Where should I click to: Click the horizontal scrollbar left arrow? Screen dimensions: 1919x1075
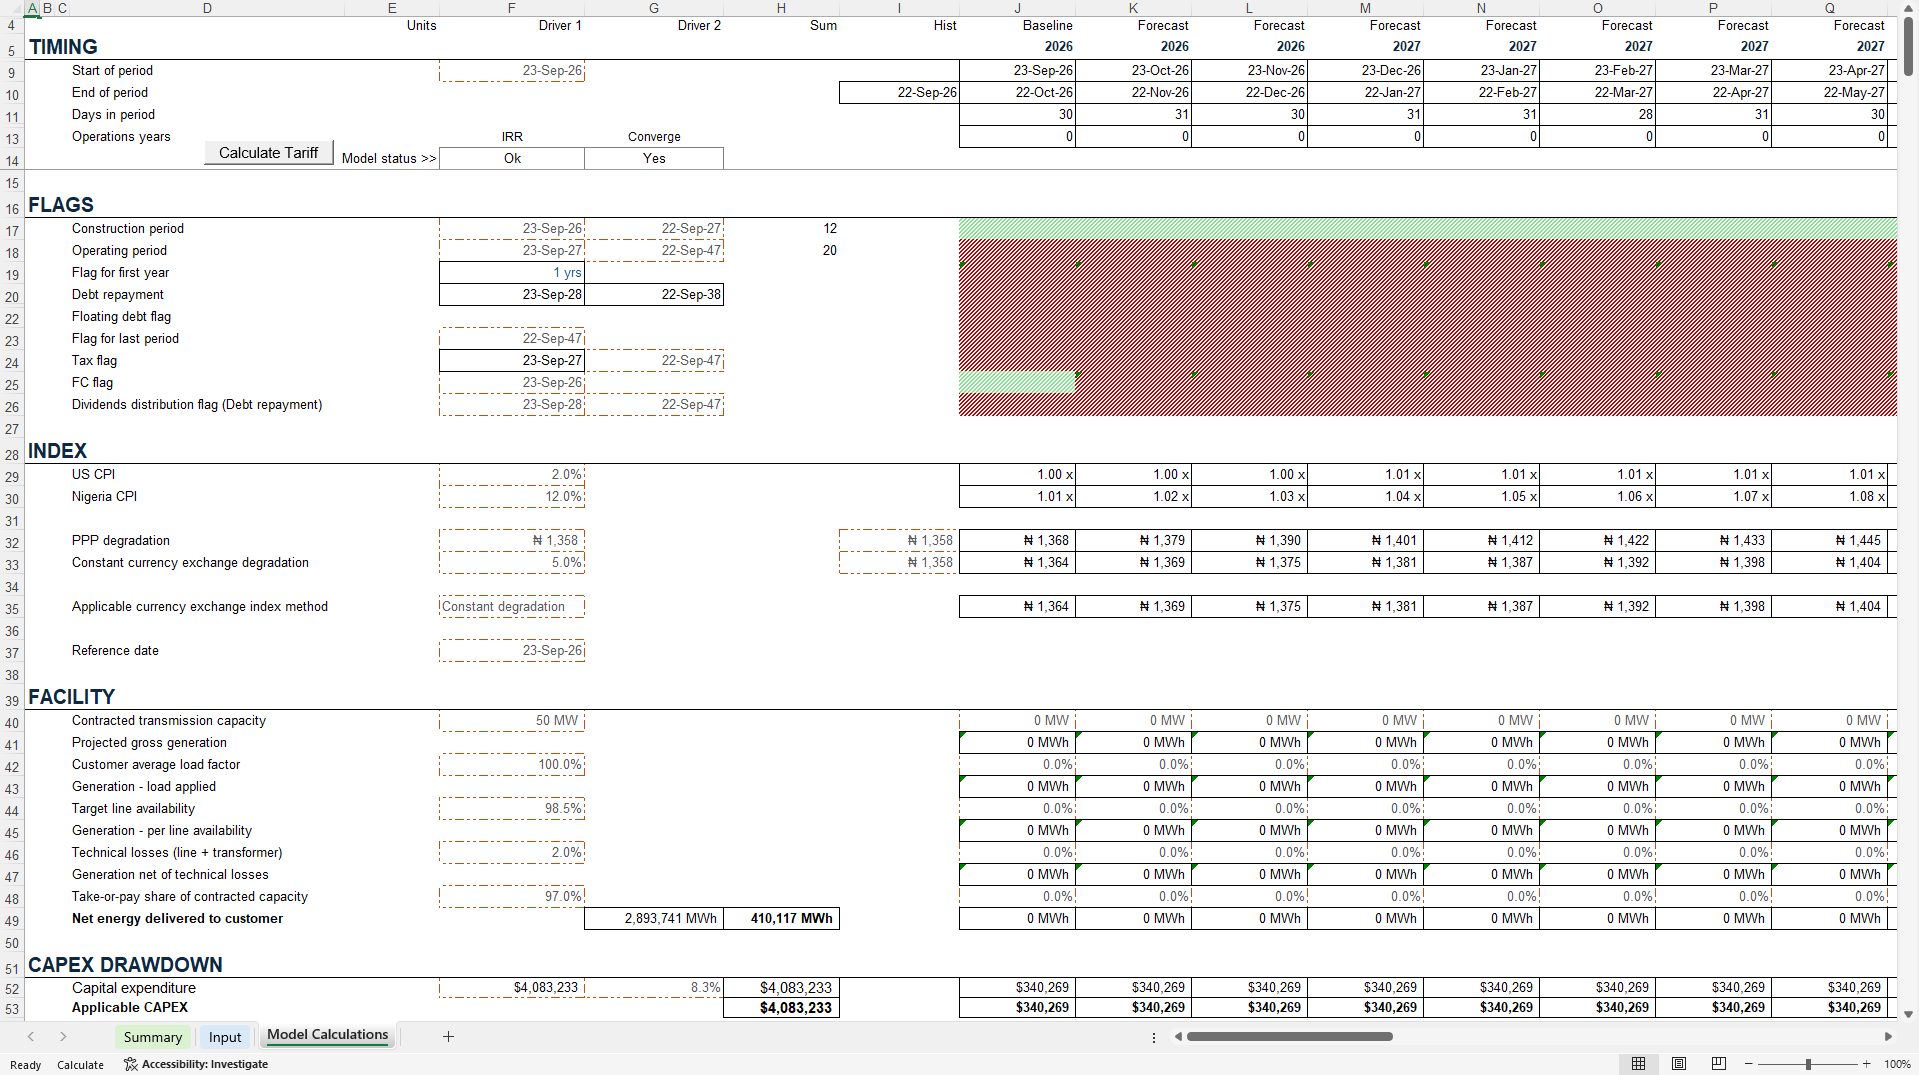click(1179, 1037)
